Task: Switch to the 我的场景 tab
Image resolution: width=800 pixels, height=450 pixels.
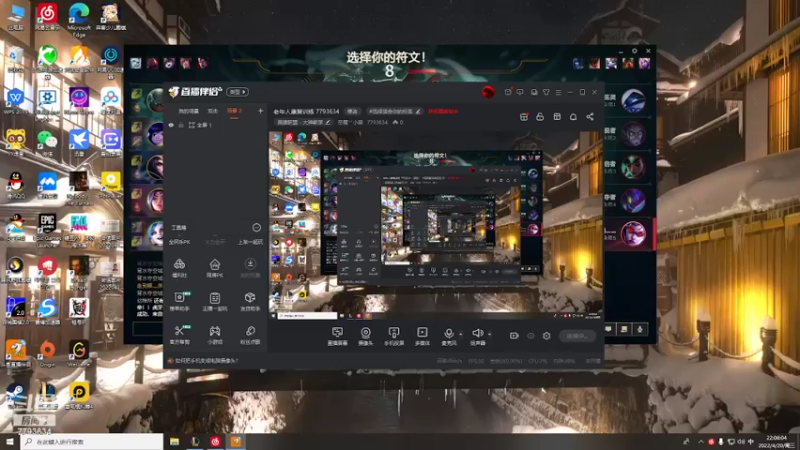Action: pyautogui.click(x=188, y=111)
